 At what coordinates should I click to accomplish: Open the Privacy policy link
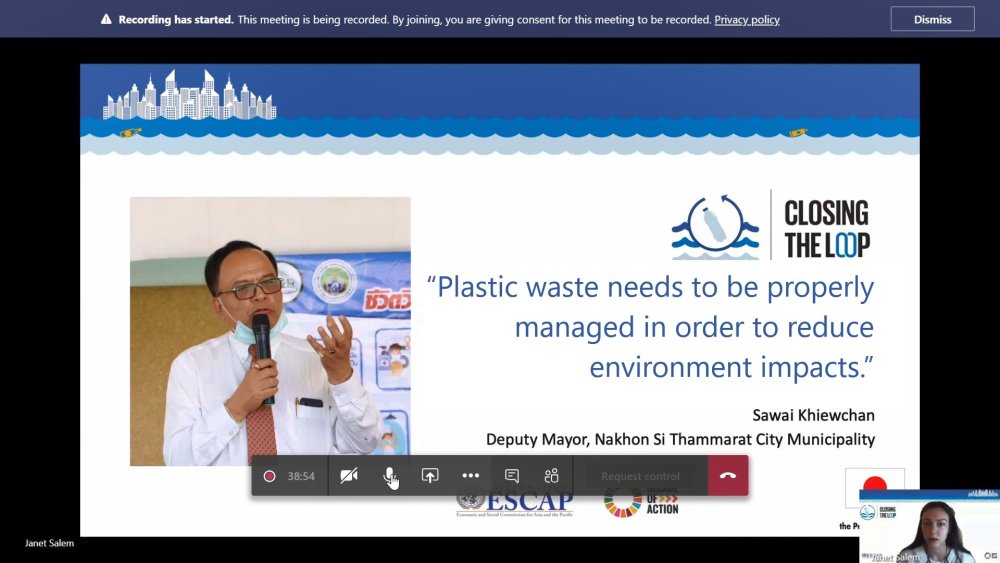(746, 20)
